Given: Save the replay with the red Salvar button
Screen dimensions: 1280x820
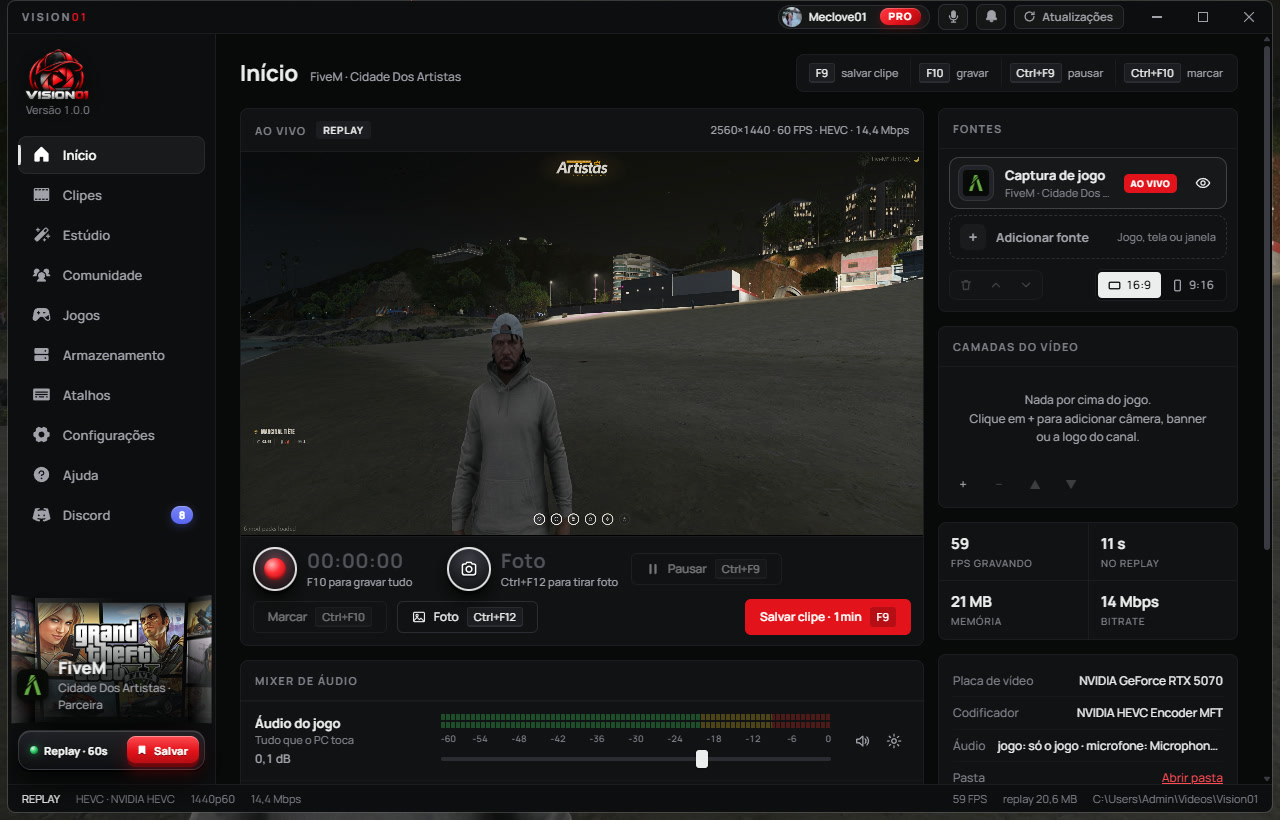Looking at the screenshot, I should pyautogui.click(x=163, y=751).
